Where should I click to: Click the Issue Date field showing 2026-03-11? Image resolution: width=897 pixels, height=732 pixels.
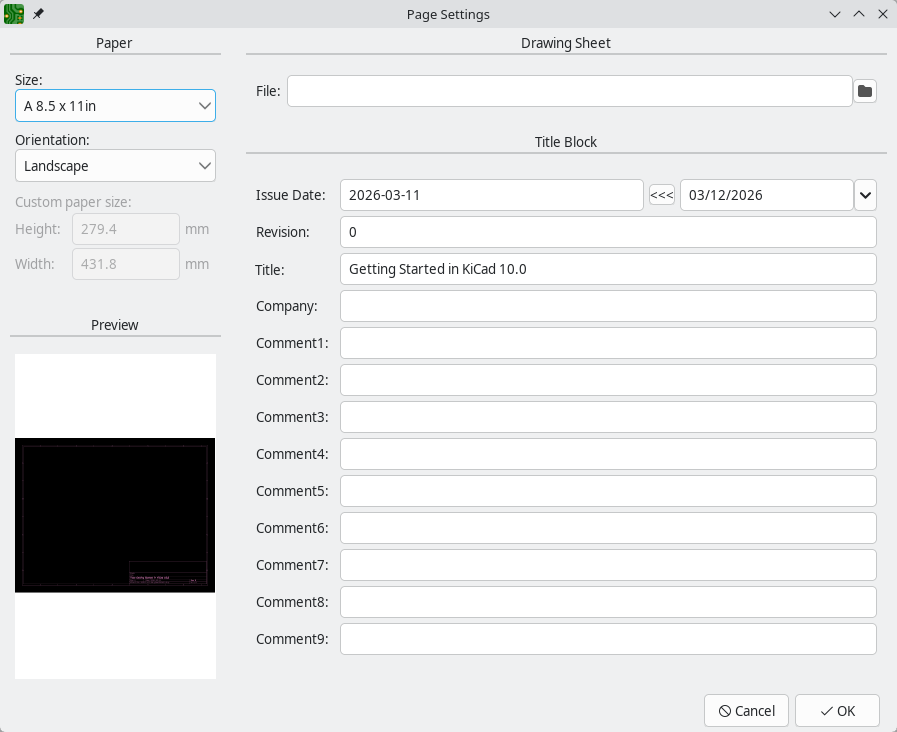pyautogui.click(x=491, y=195)
